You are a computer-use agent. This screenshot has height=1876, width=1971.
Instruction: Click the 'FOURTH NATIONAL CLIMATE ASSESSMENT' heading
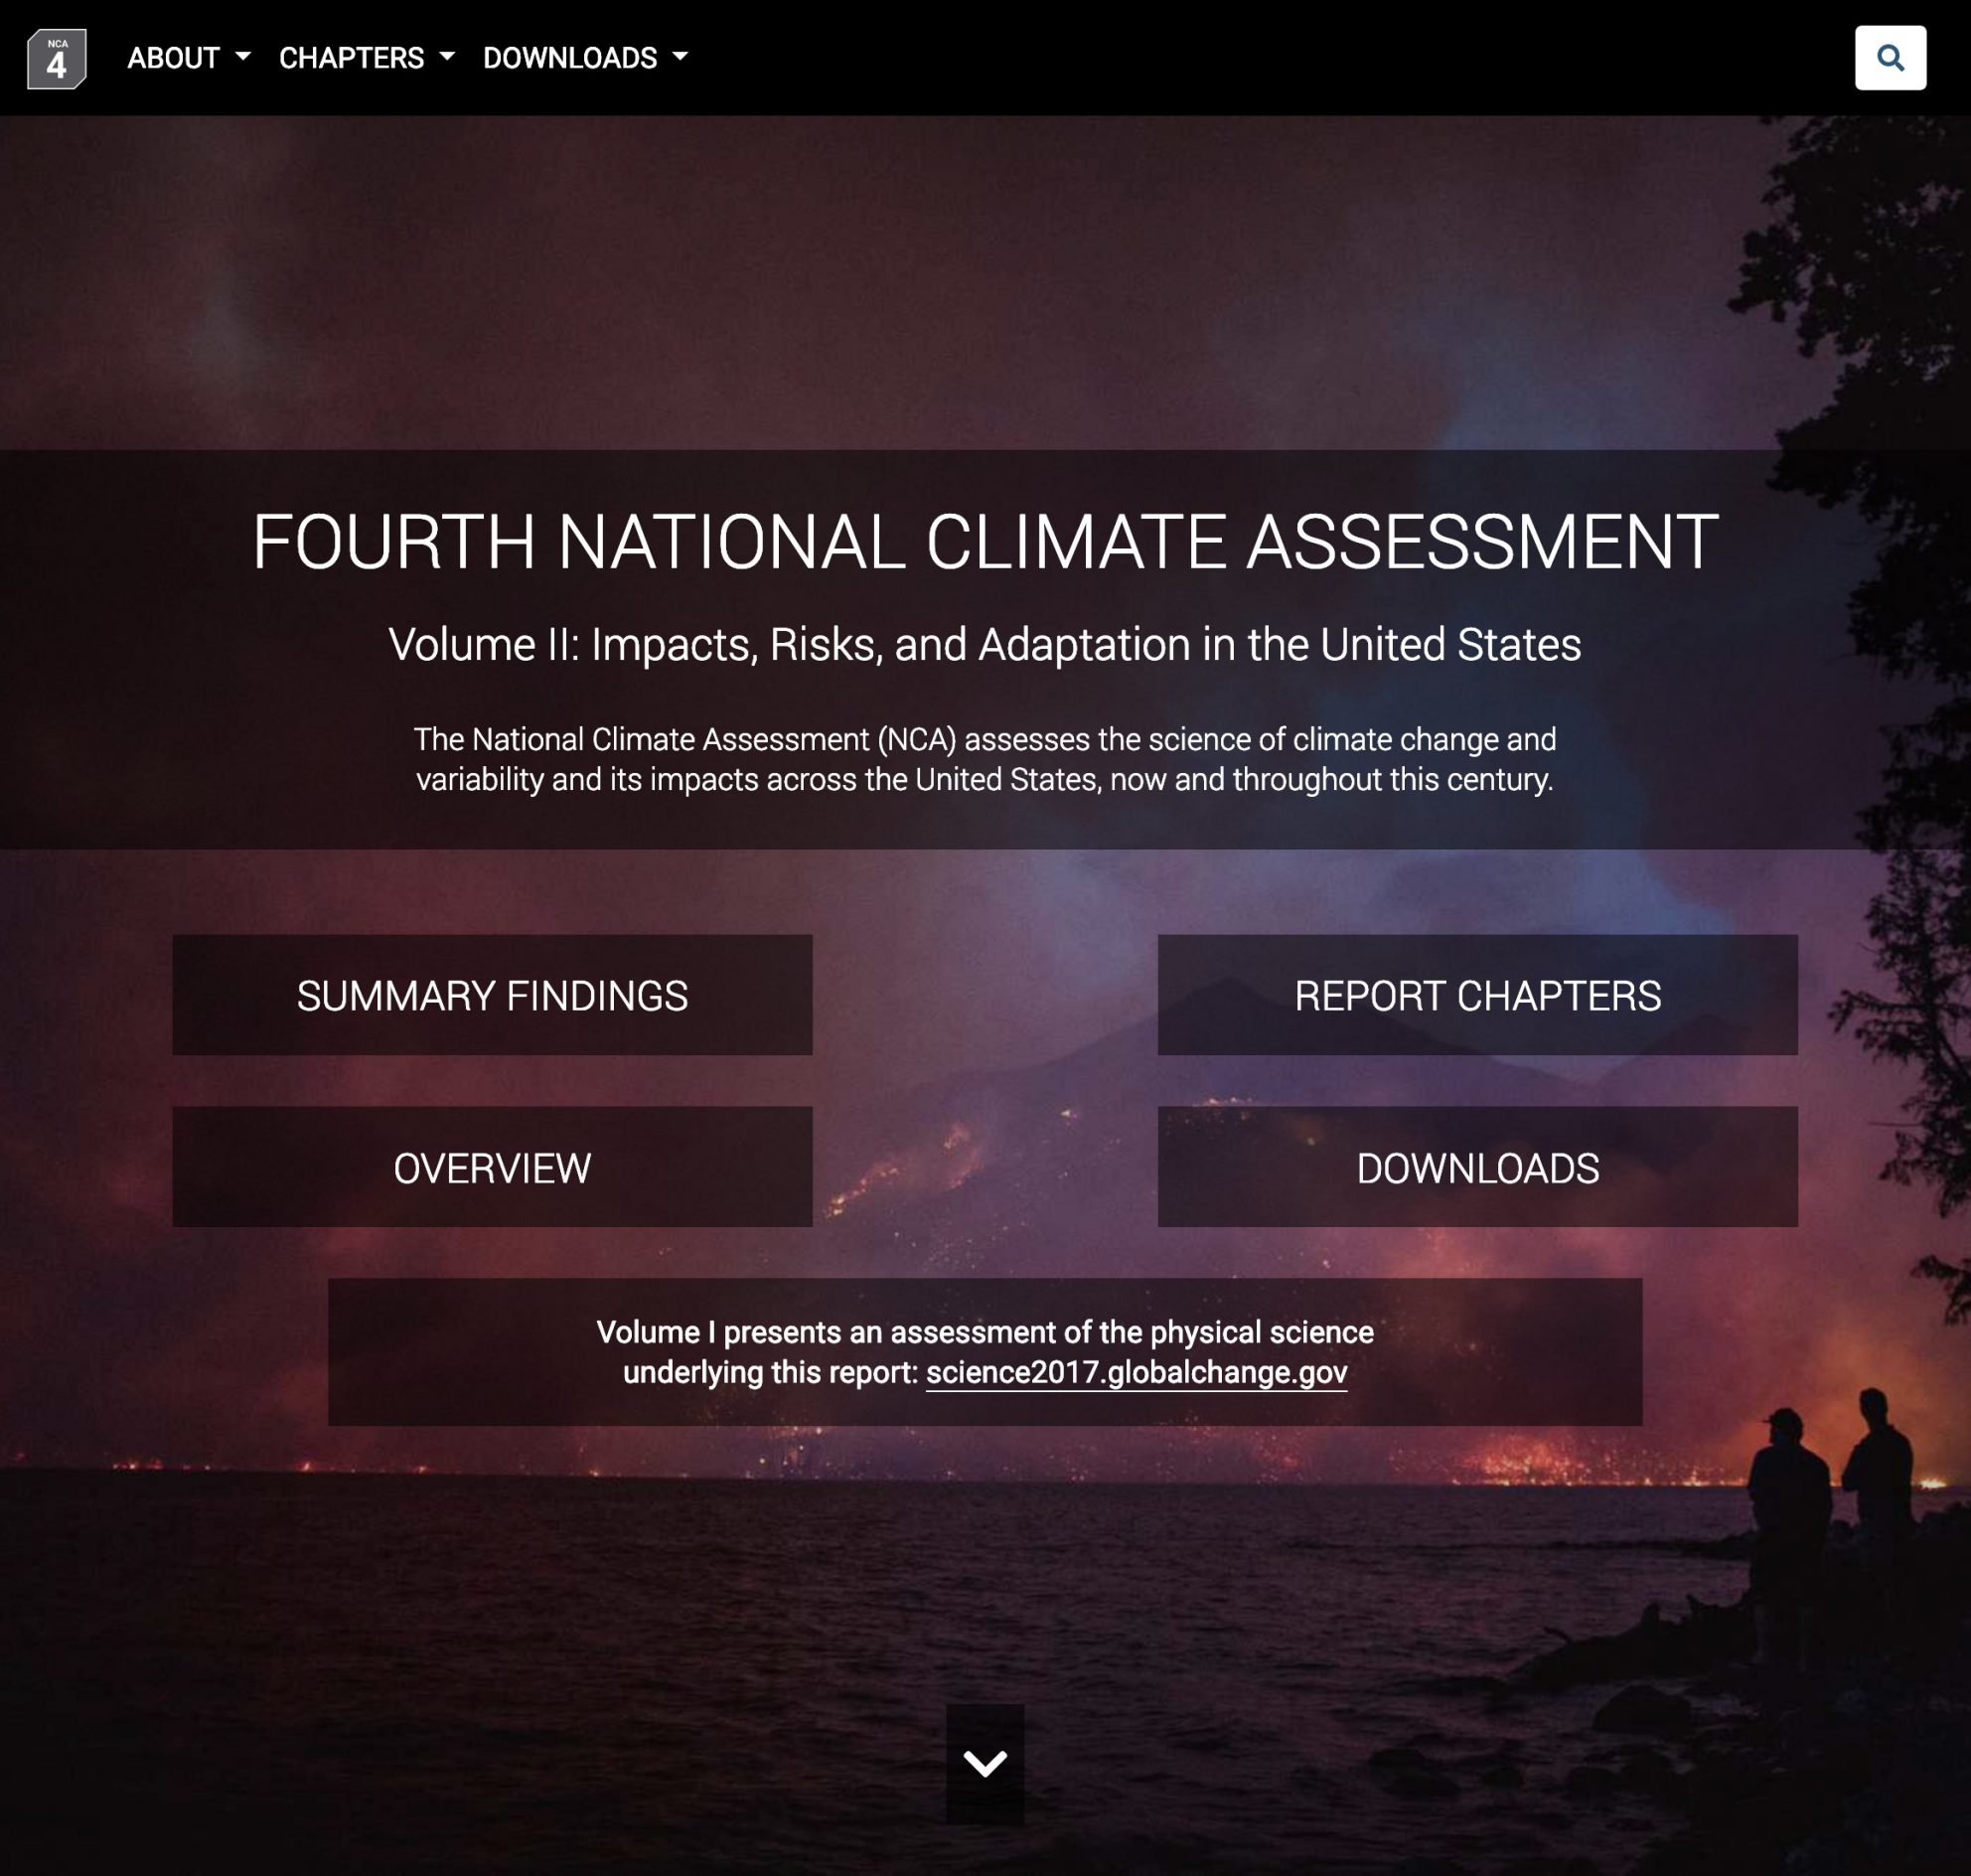pos(985,542)
